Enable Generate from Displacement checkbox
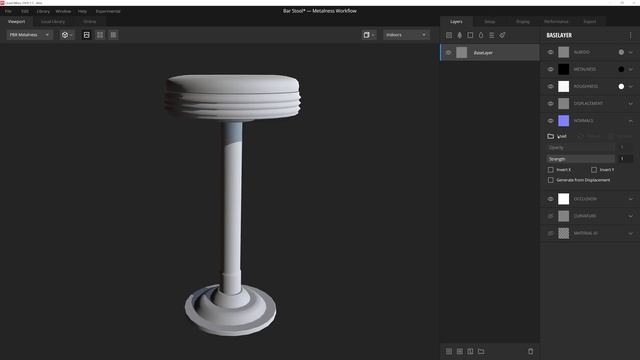This screenshot has height=360, width=640. click(x=551, y=180)
